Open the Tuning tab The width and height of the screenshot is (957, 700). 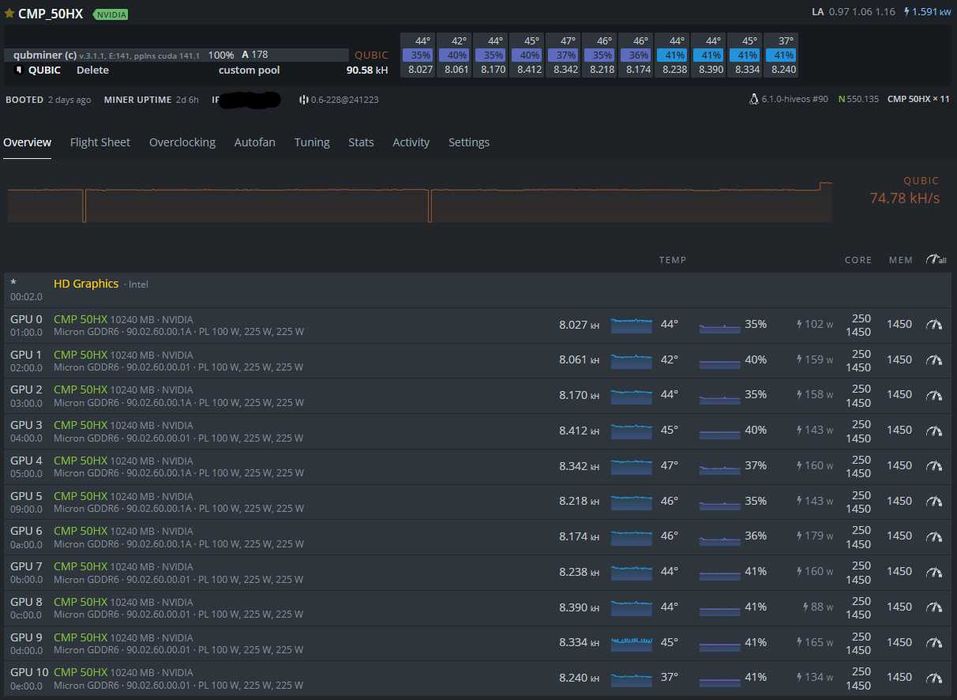[312, 142]
